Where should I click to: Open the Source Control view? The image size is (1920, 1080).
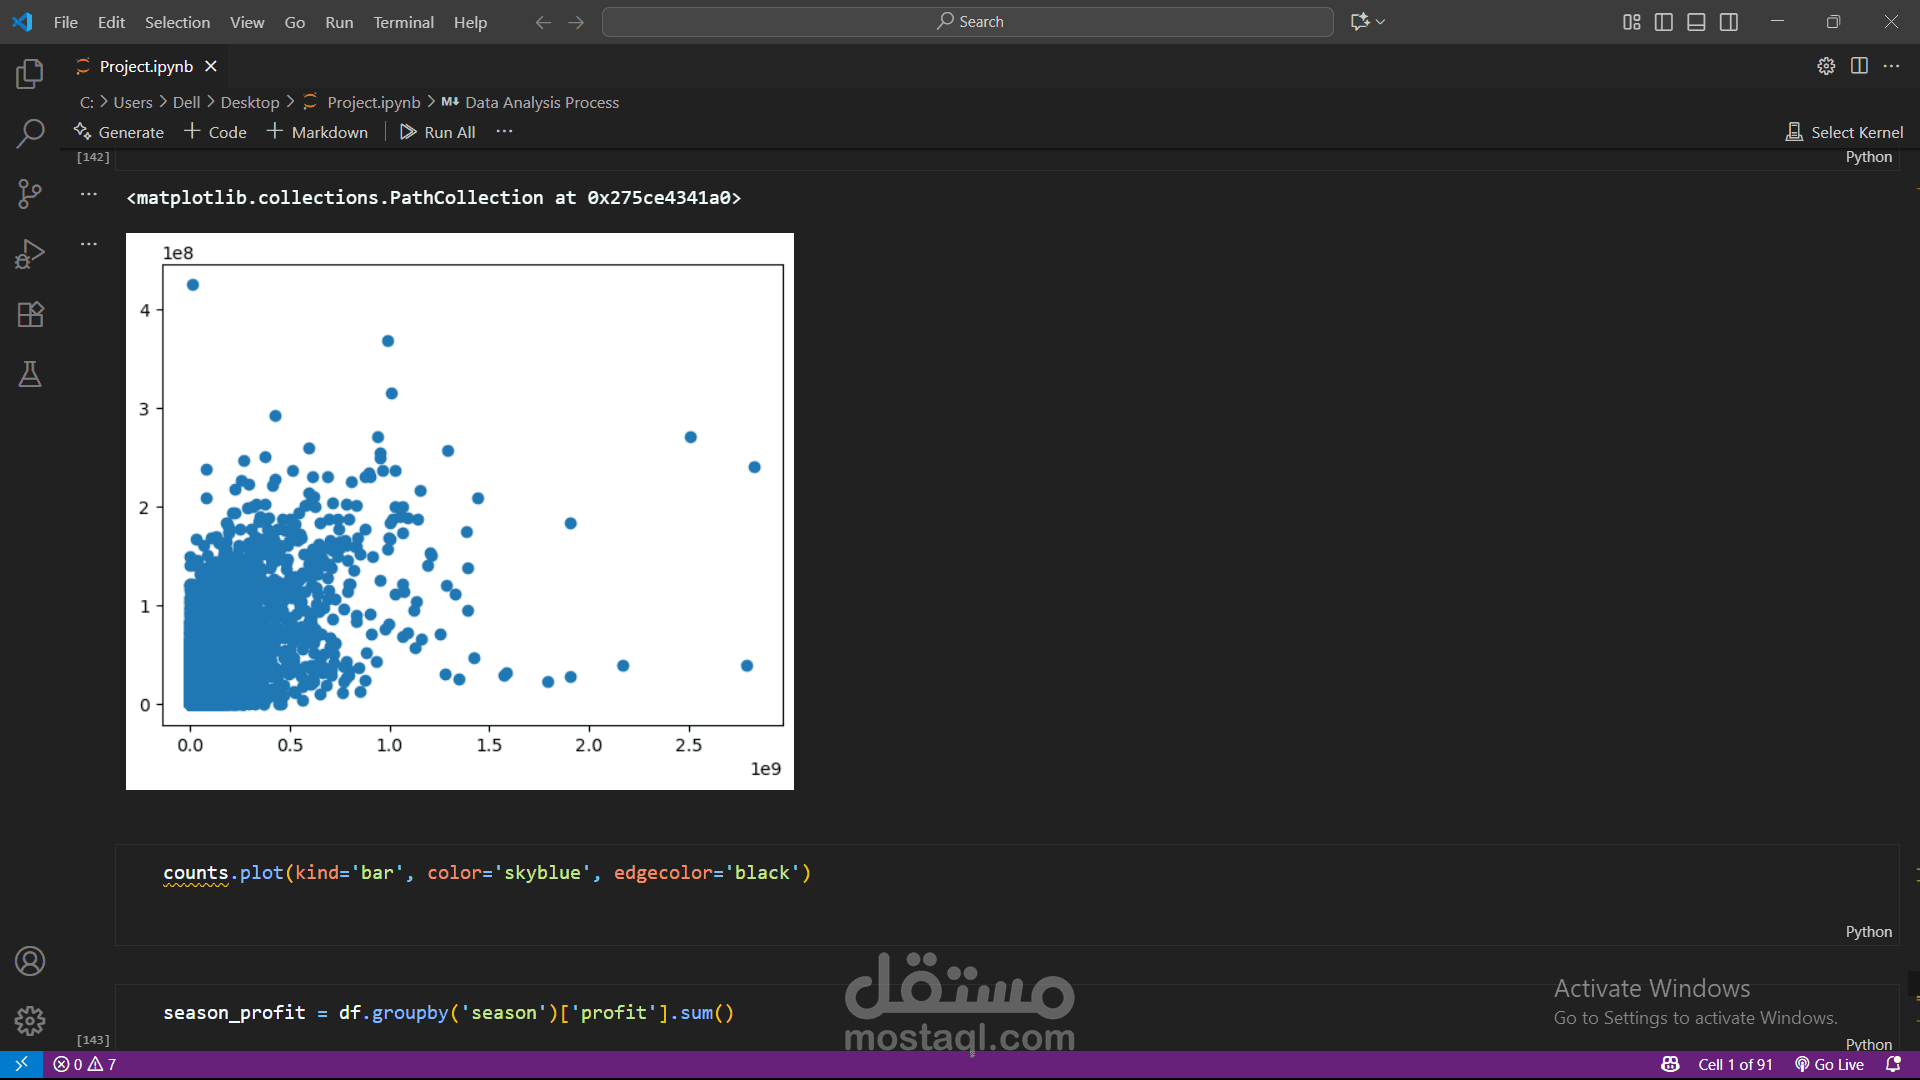[x=30, y=194]
